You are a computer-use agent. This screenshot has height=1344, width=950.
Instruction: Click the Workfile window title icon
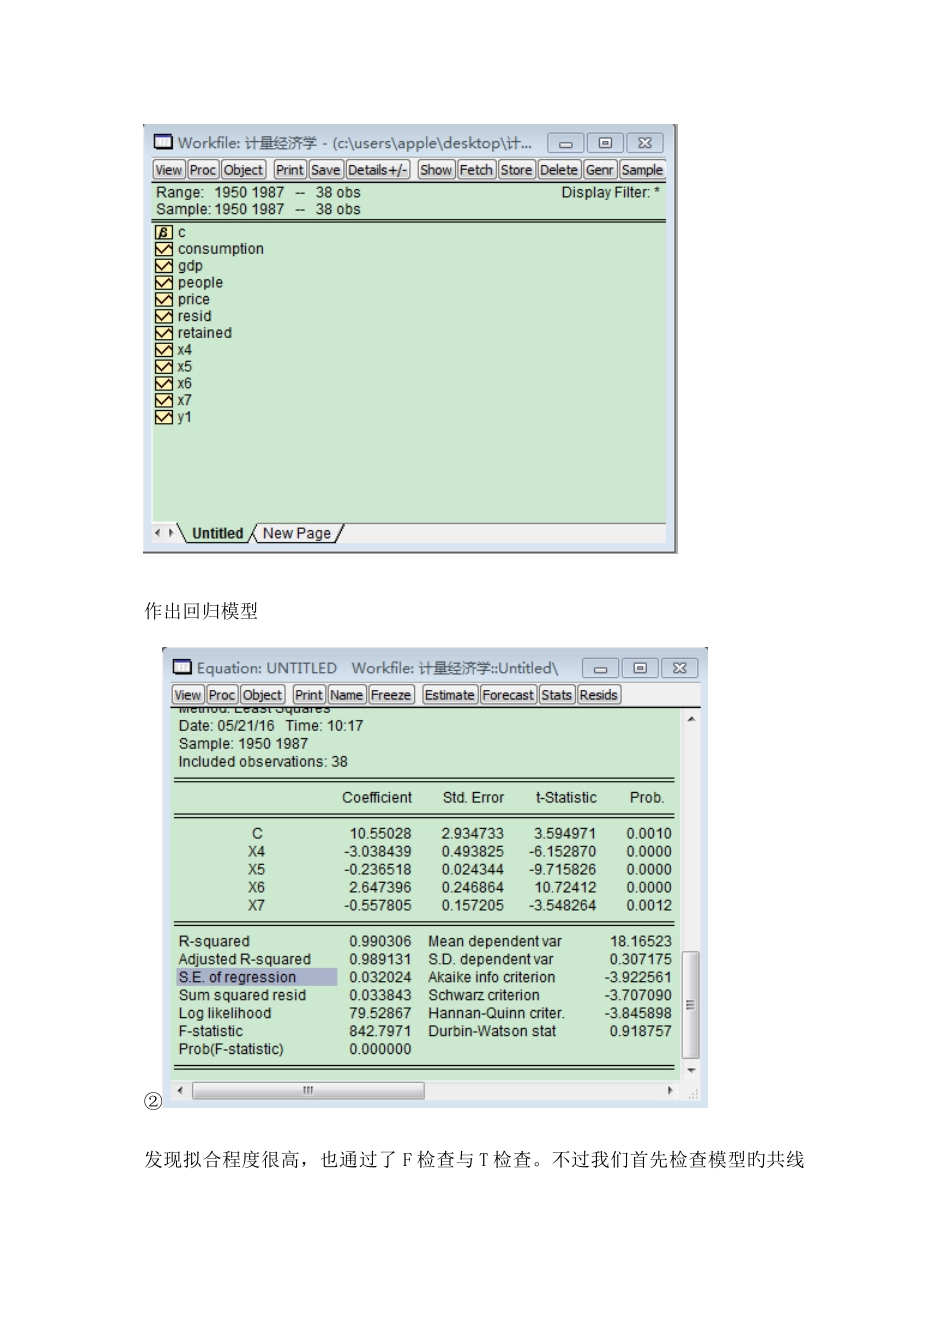click(163, 142)
